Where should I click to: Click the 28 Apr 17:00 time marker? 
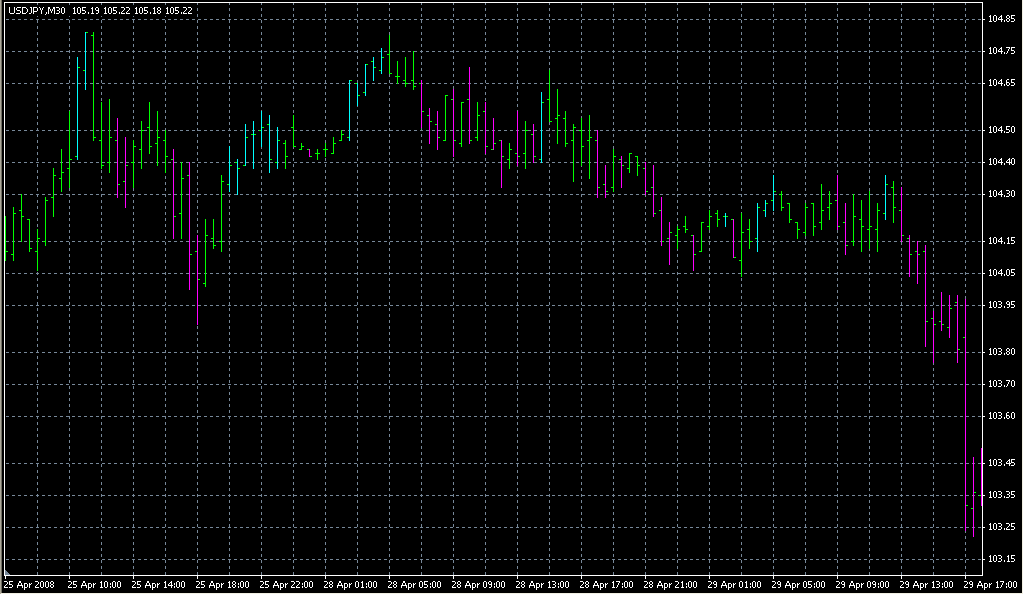608,584
